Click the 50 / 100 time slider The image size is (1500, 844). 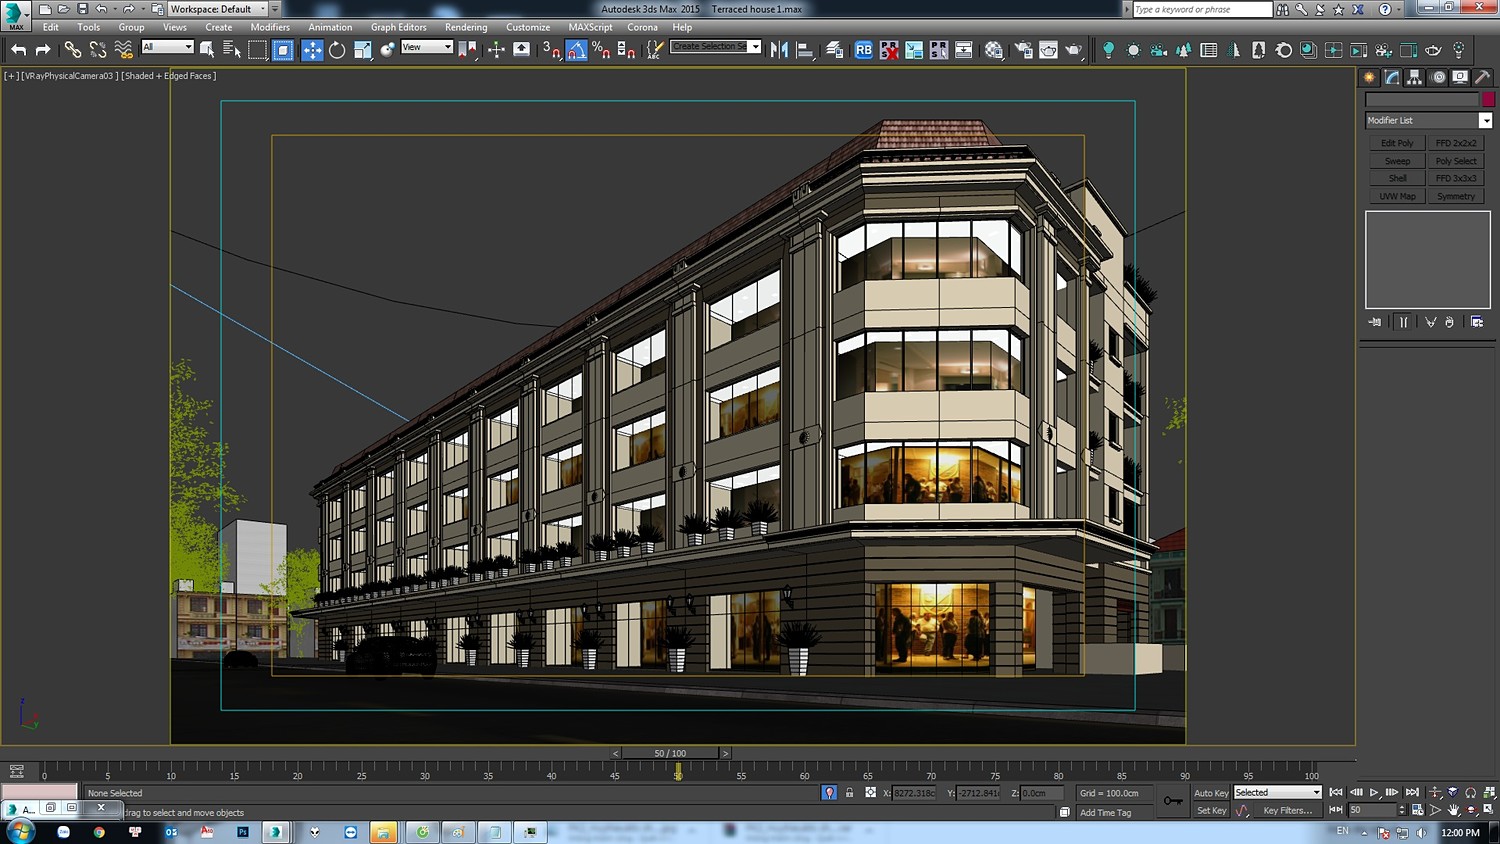tap(670, 753)
